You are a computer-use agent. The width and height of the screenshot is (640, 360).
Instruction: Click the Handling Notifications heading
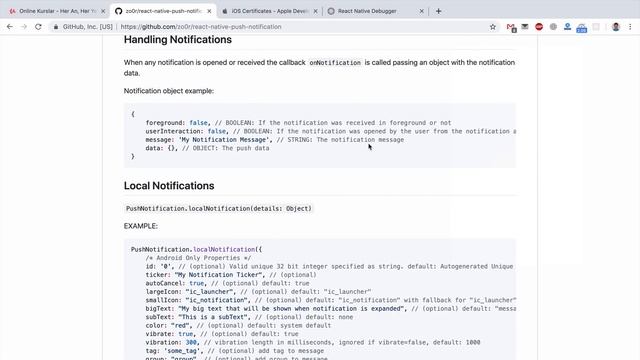point(178,40)
